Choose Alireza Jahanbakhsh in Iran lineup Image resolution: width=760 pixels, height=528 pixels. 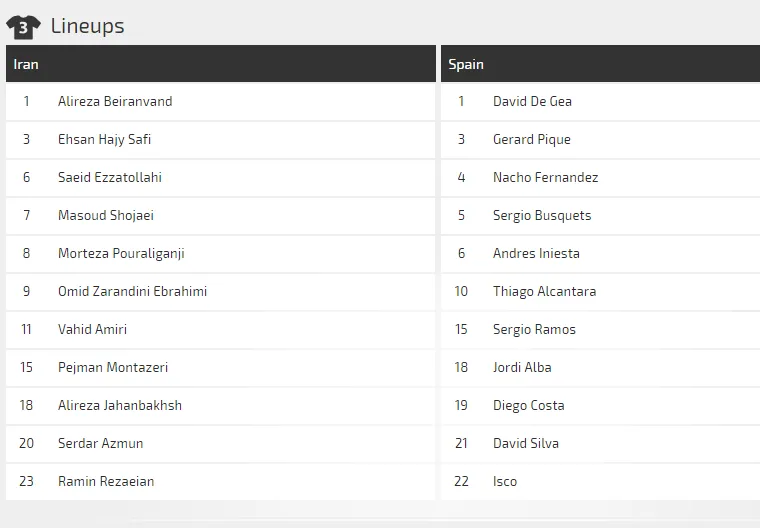coord(120,405)
